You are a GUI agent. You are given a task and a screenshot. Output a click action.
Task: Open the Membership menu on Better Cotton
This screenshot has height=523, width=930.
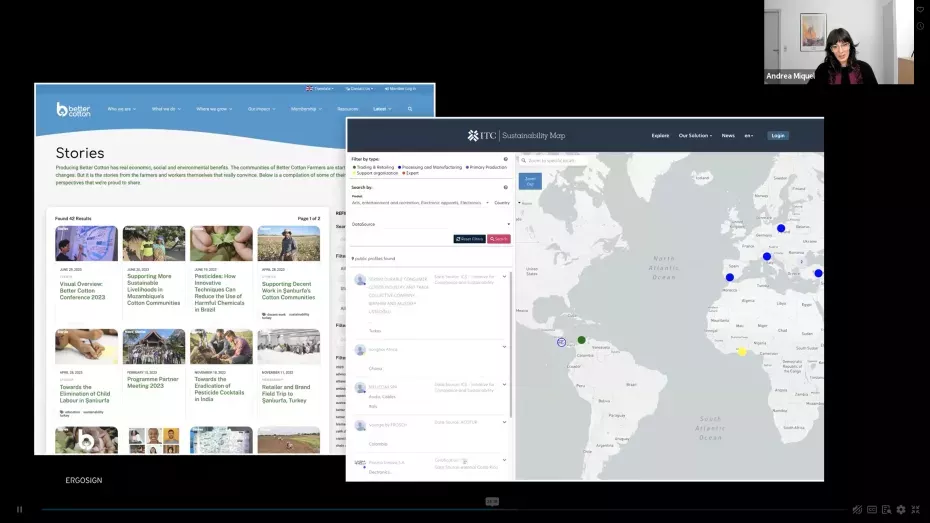coord(304,109)
